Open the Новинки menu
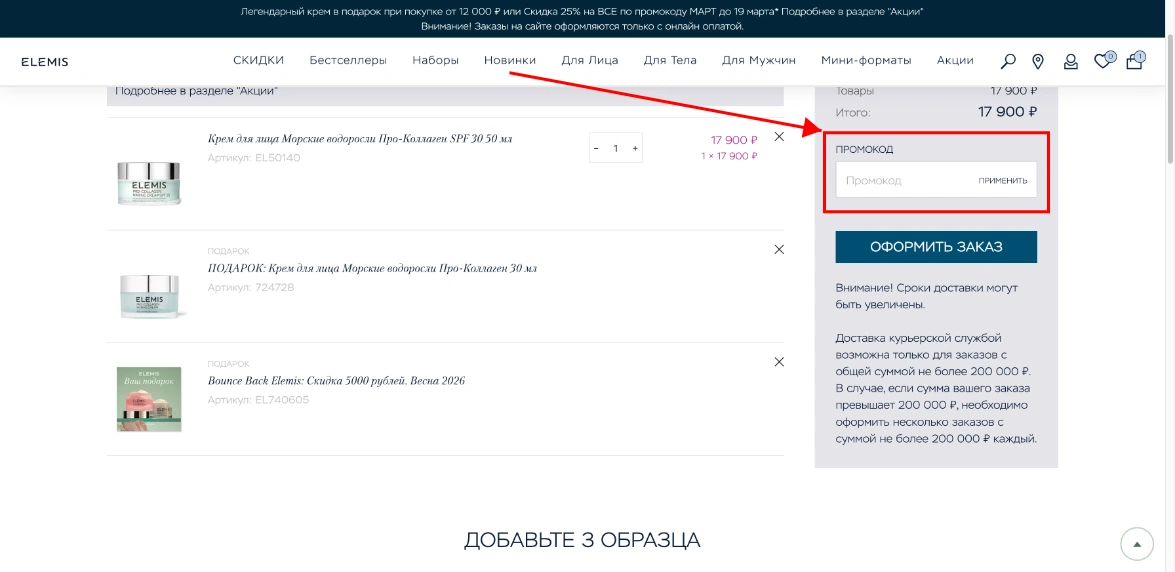 click(510, 61)
